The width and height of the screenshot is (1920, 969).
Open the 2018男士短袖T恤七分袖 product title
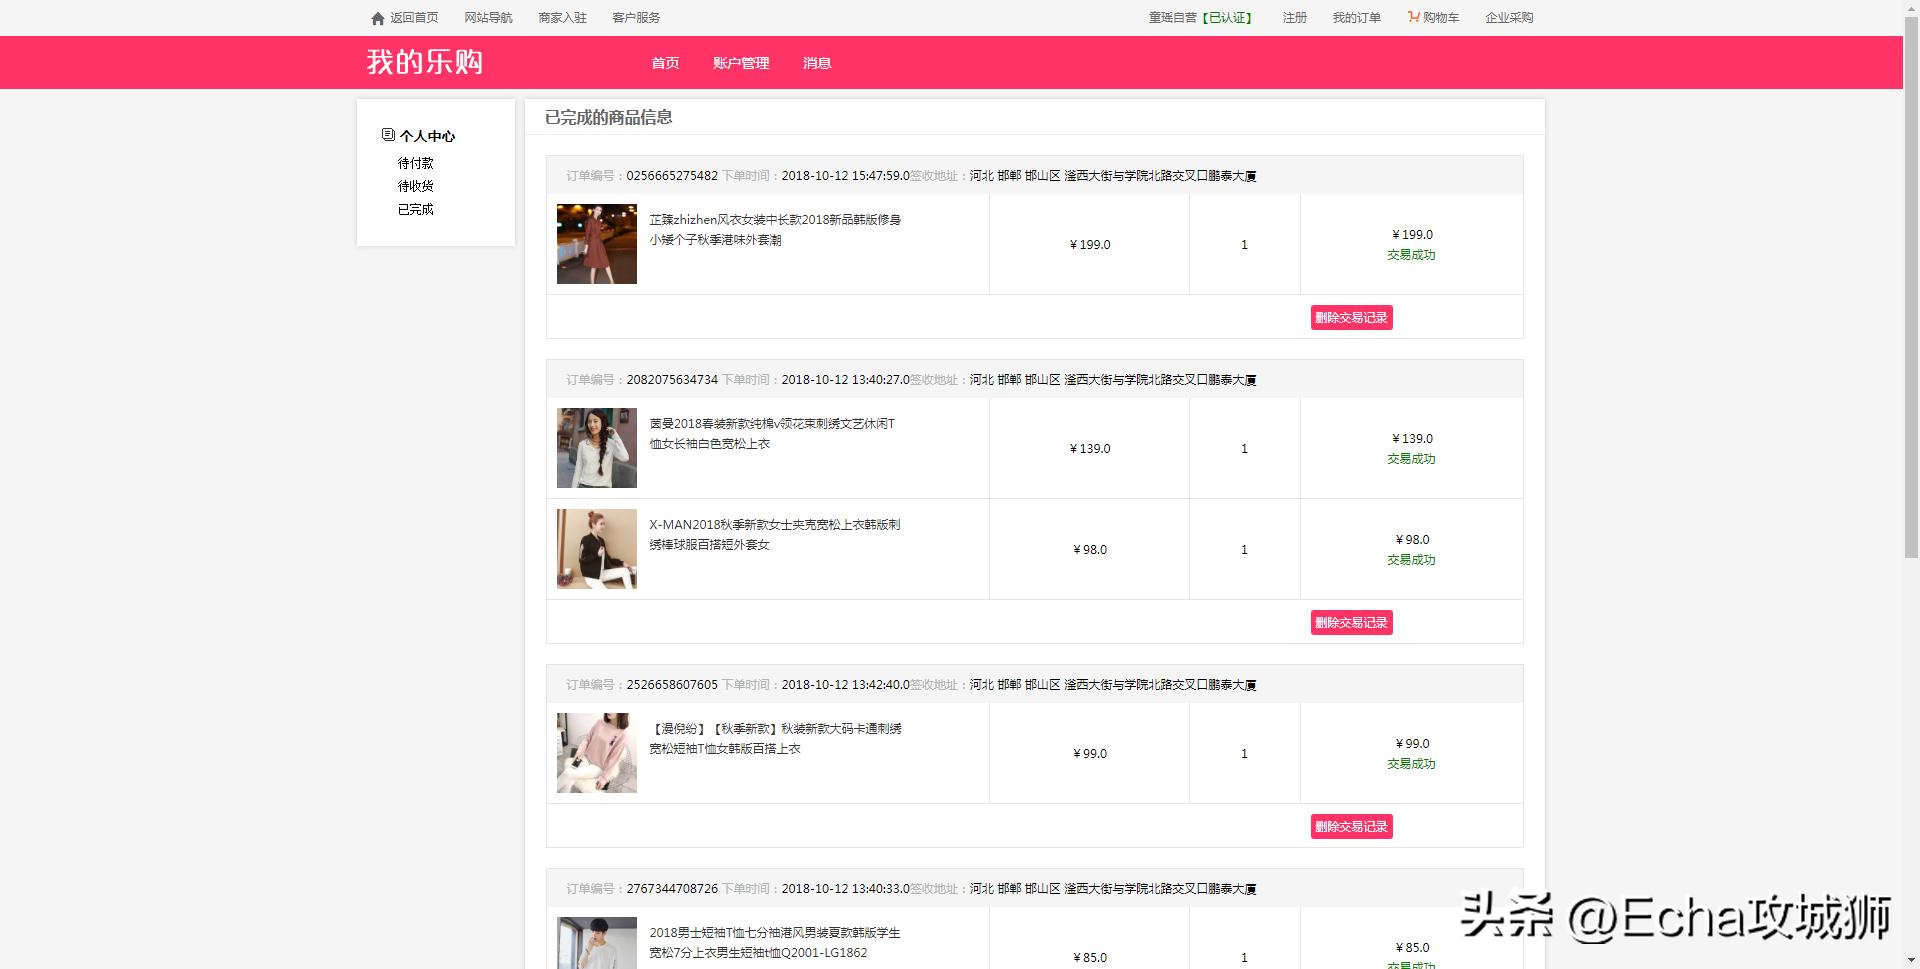(775, 943)
